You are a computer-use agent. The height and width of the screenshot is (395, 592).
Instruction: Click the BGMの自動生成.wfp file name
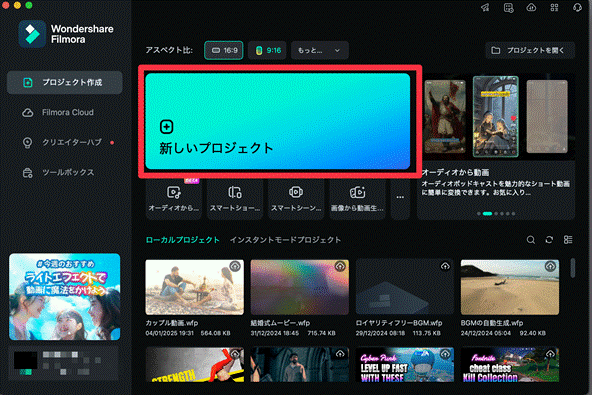click(x=492, y=323)
